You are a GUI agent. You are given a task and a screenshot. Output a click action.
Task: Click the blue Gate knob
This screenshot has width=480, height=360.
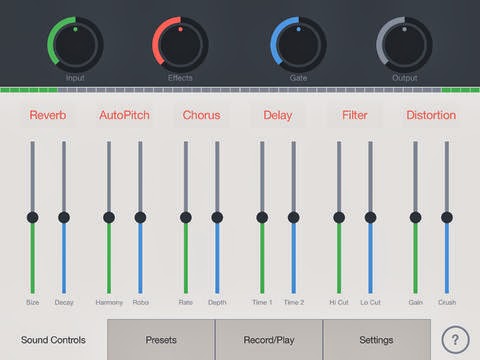click(x=298, y=44)
